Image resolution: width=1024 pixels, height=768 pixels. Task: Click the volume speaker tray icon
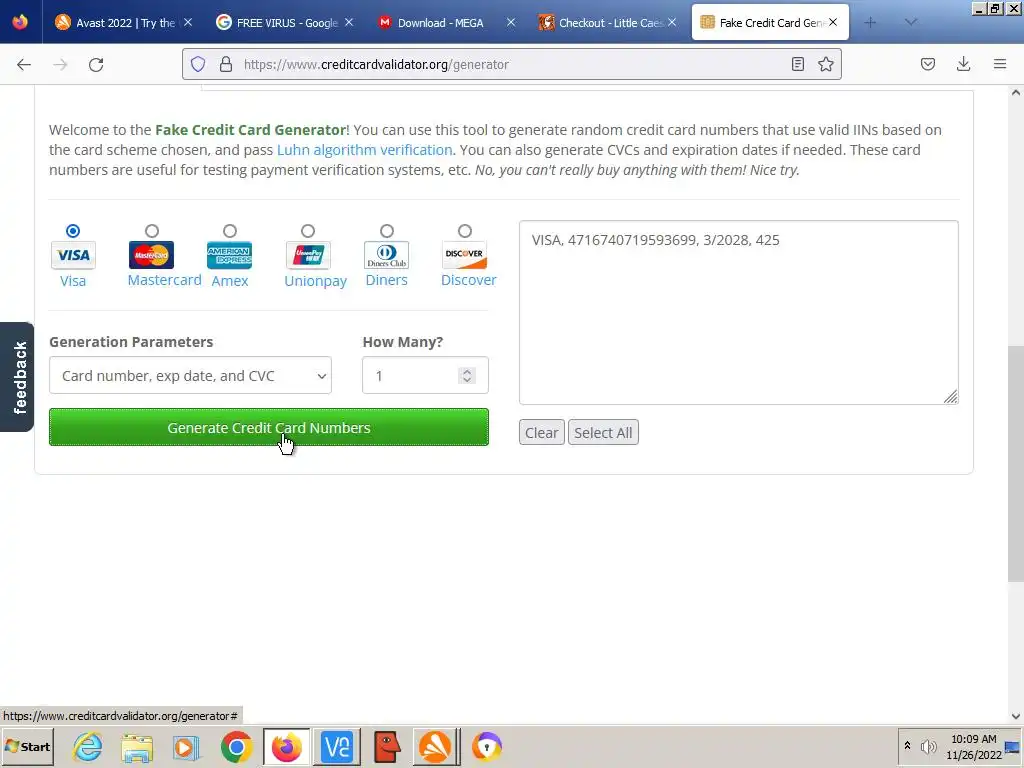click(928, 746)
